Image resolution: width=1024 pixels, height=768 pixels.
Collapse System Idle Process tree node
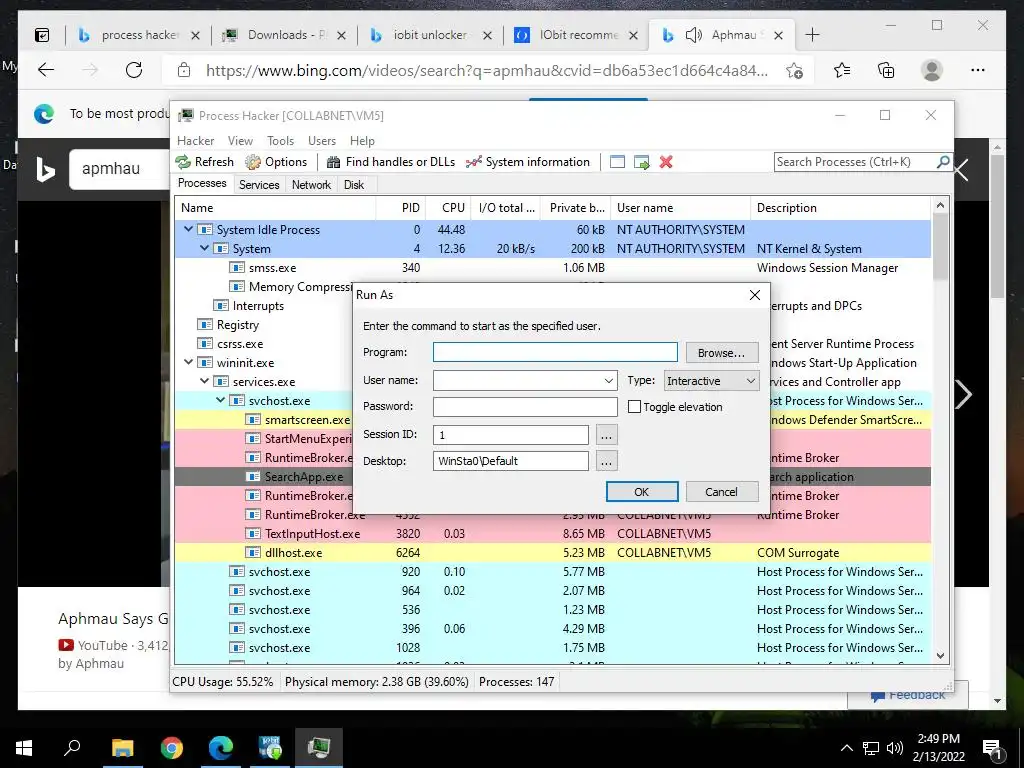coord(189,229)
